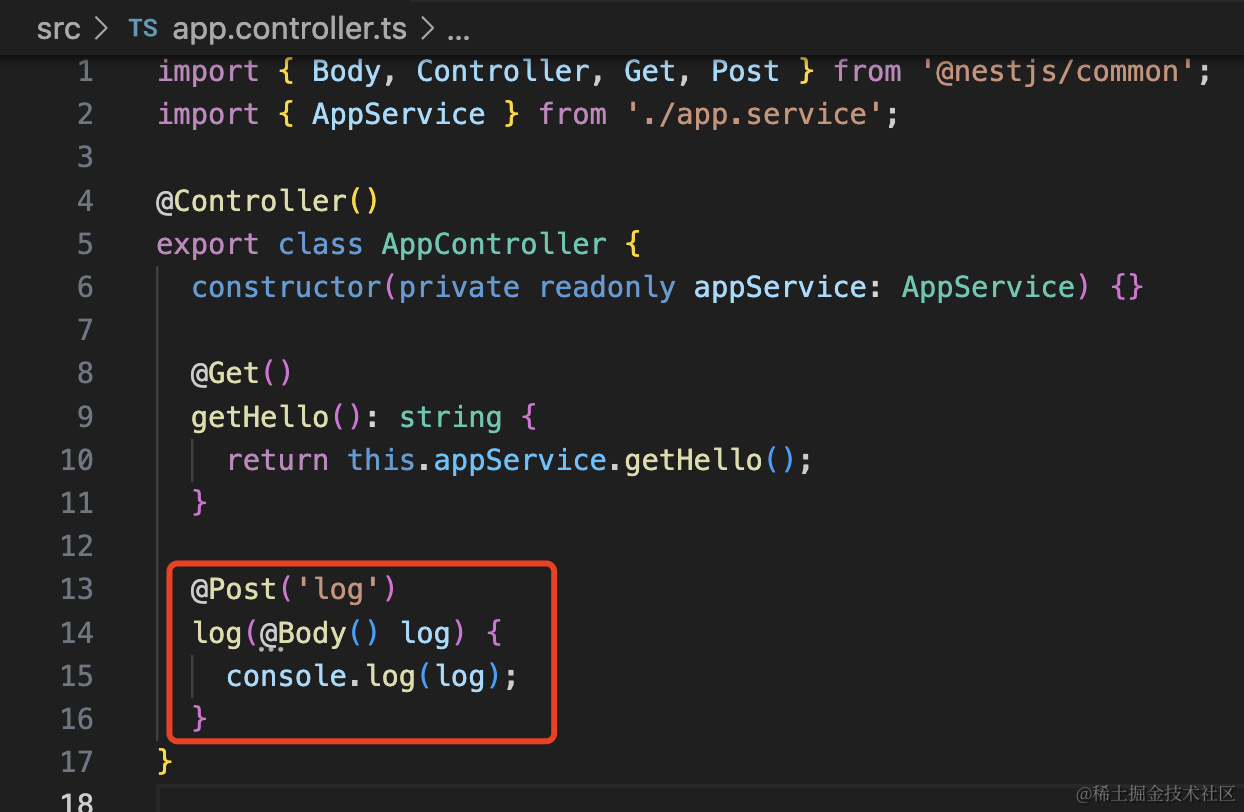Click the chevron after src breadcrumb

[101, 28]
